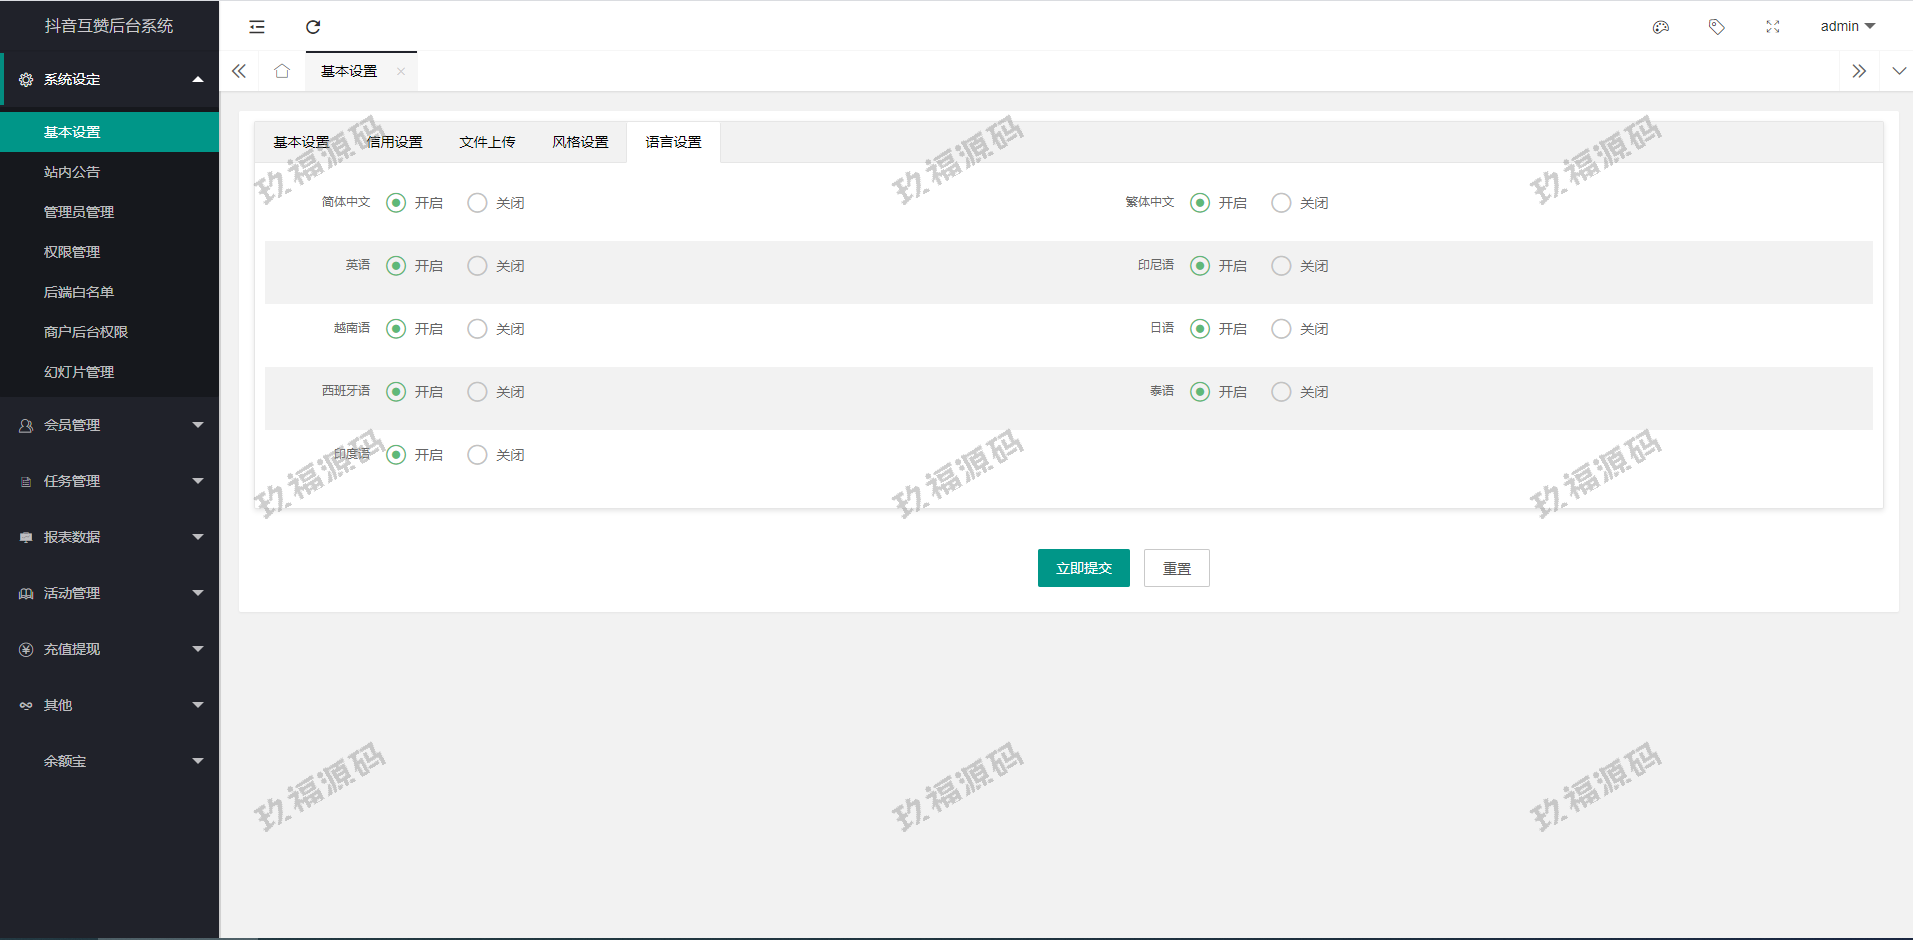Switch to the 文件上传 tab
Screen dimensions: 1913x940
tap(487, 142)
